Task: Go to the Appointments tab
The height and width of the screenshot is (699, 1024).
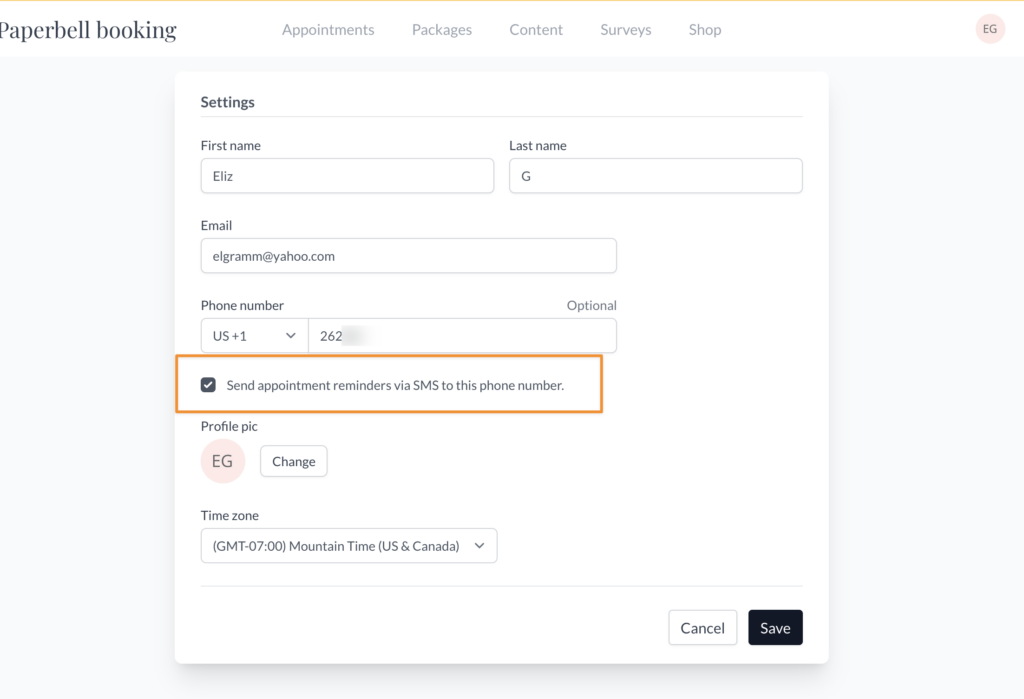Action: point(328,30)
